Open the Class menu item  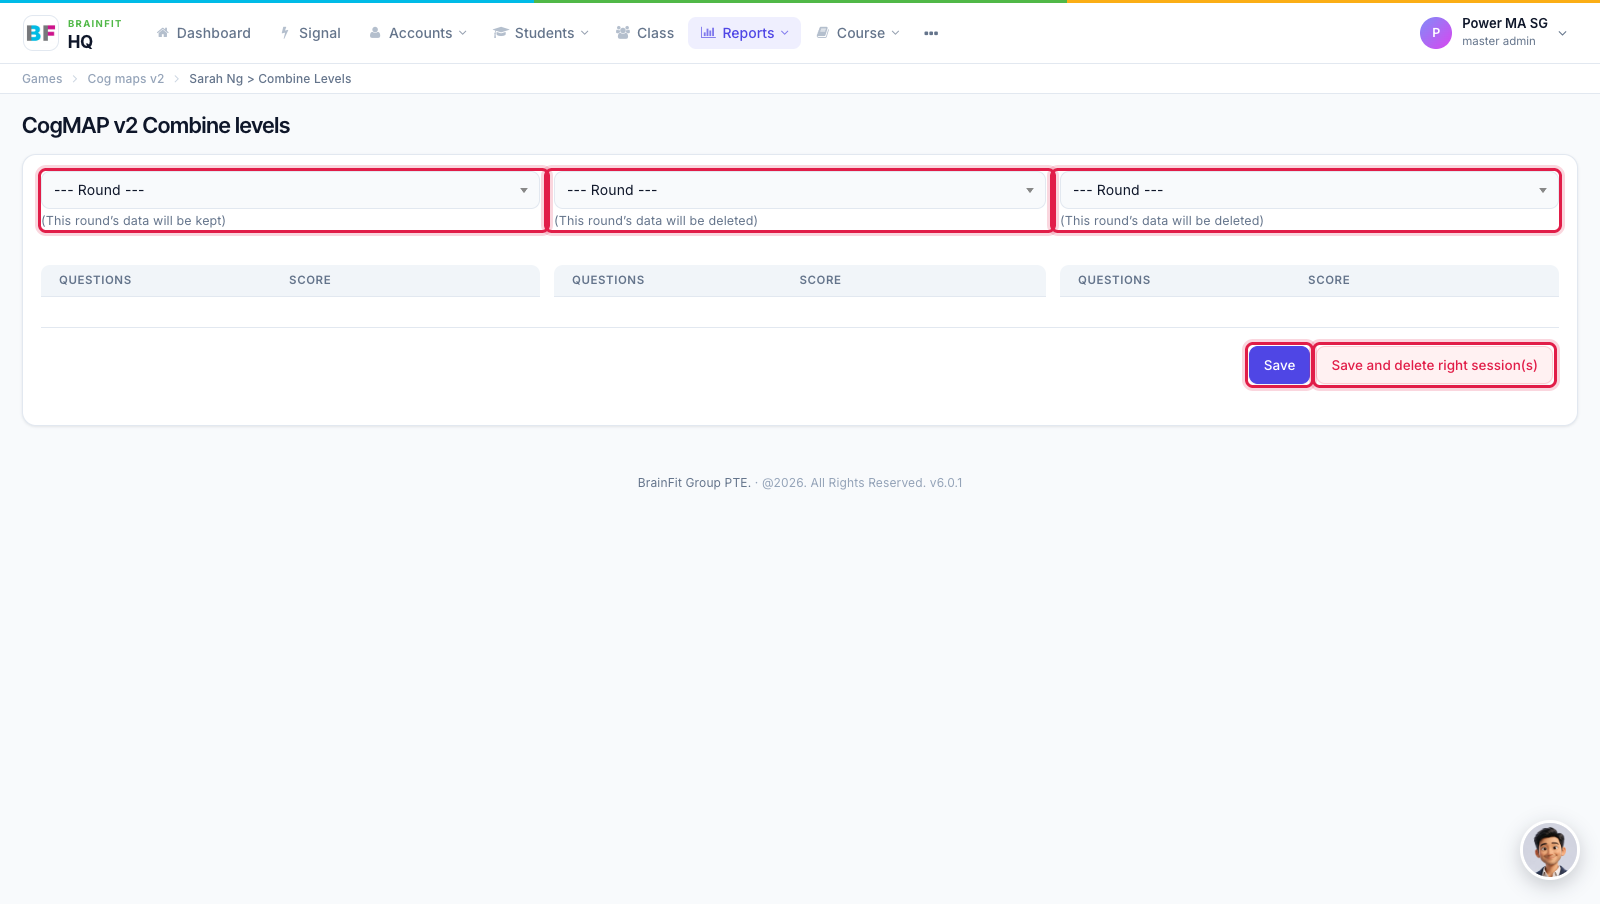point(645,33)
